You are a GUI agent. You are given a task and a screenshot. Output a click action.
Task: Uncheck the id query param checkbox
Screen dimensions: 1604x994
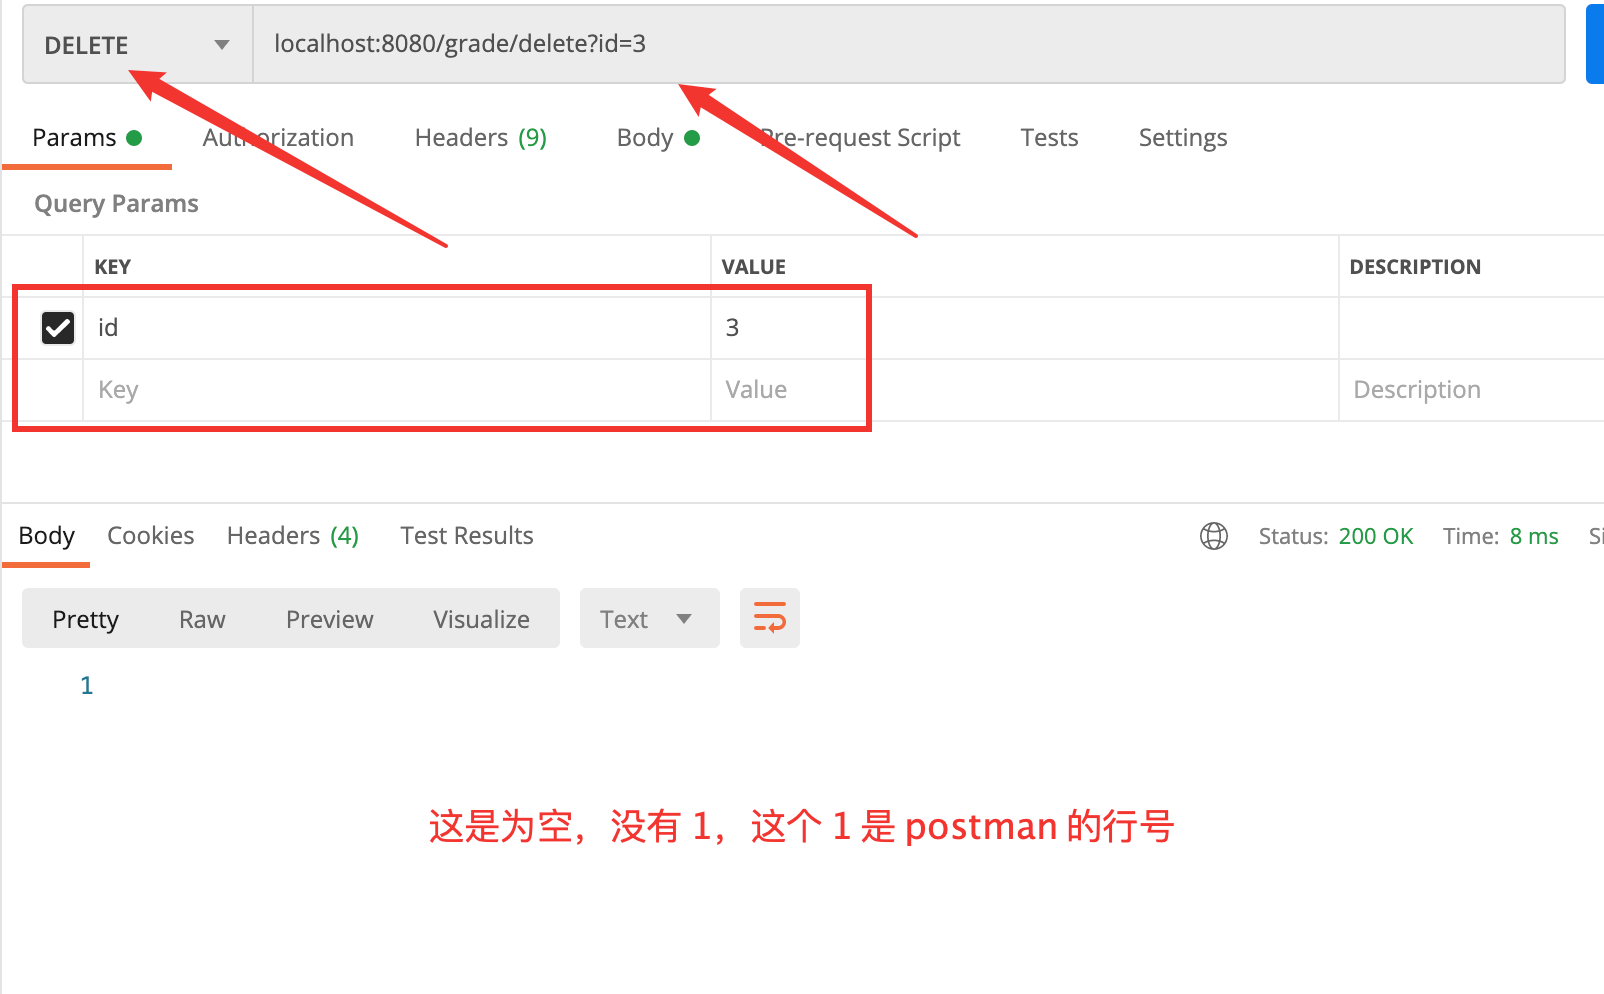58,328
